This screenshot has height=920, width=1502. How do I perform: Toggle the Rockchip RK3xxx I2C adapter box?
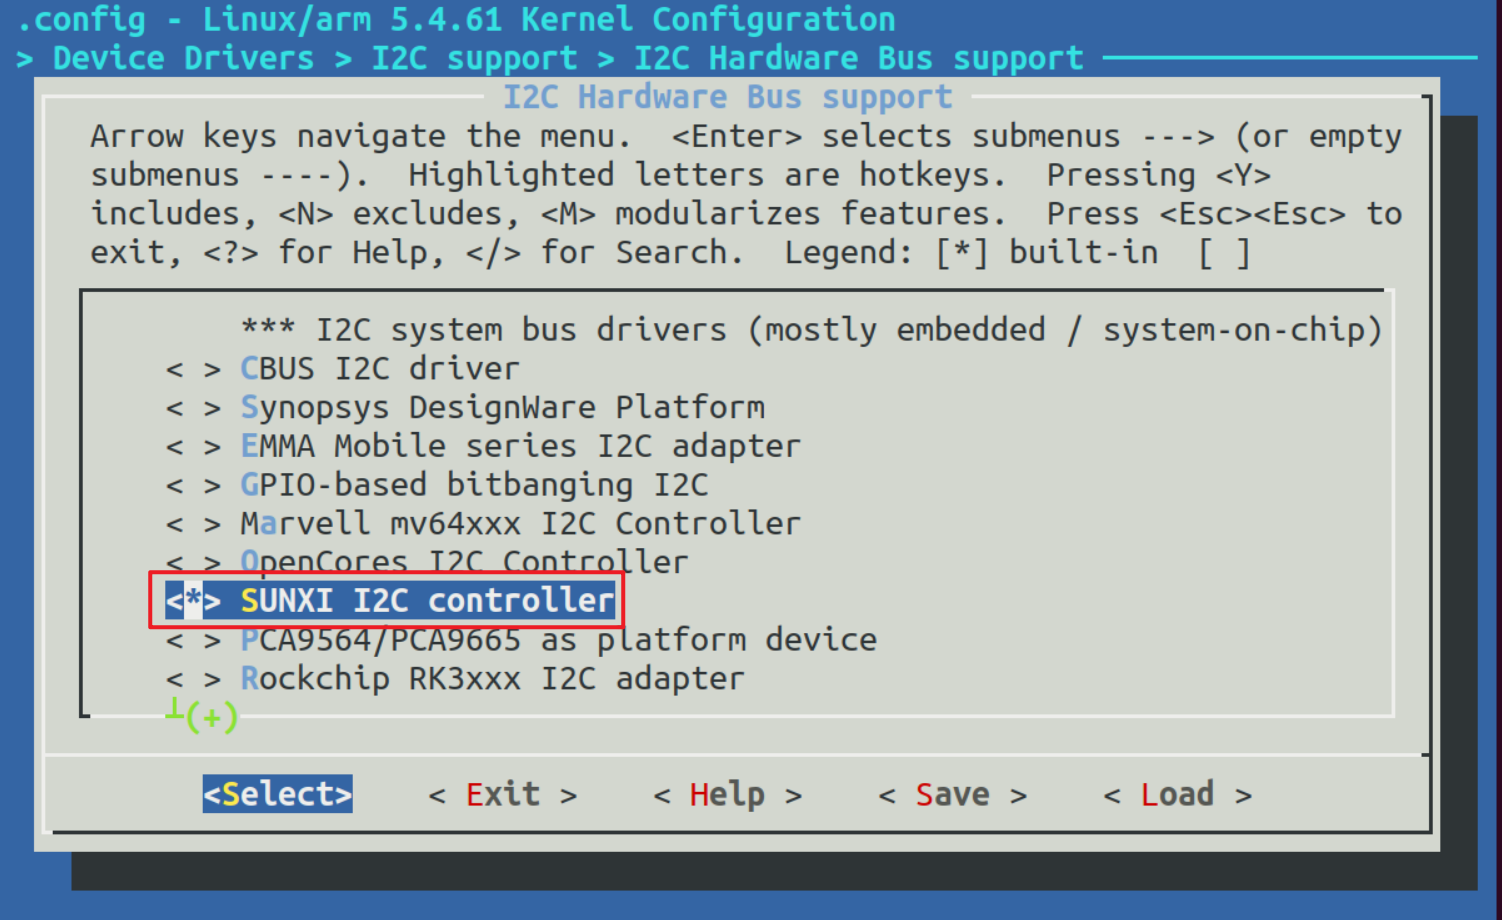tap(193, 679)
